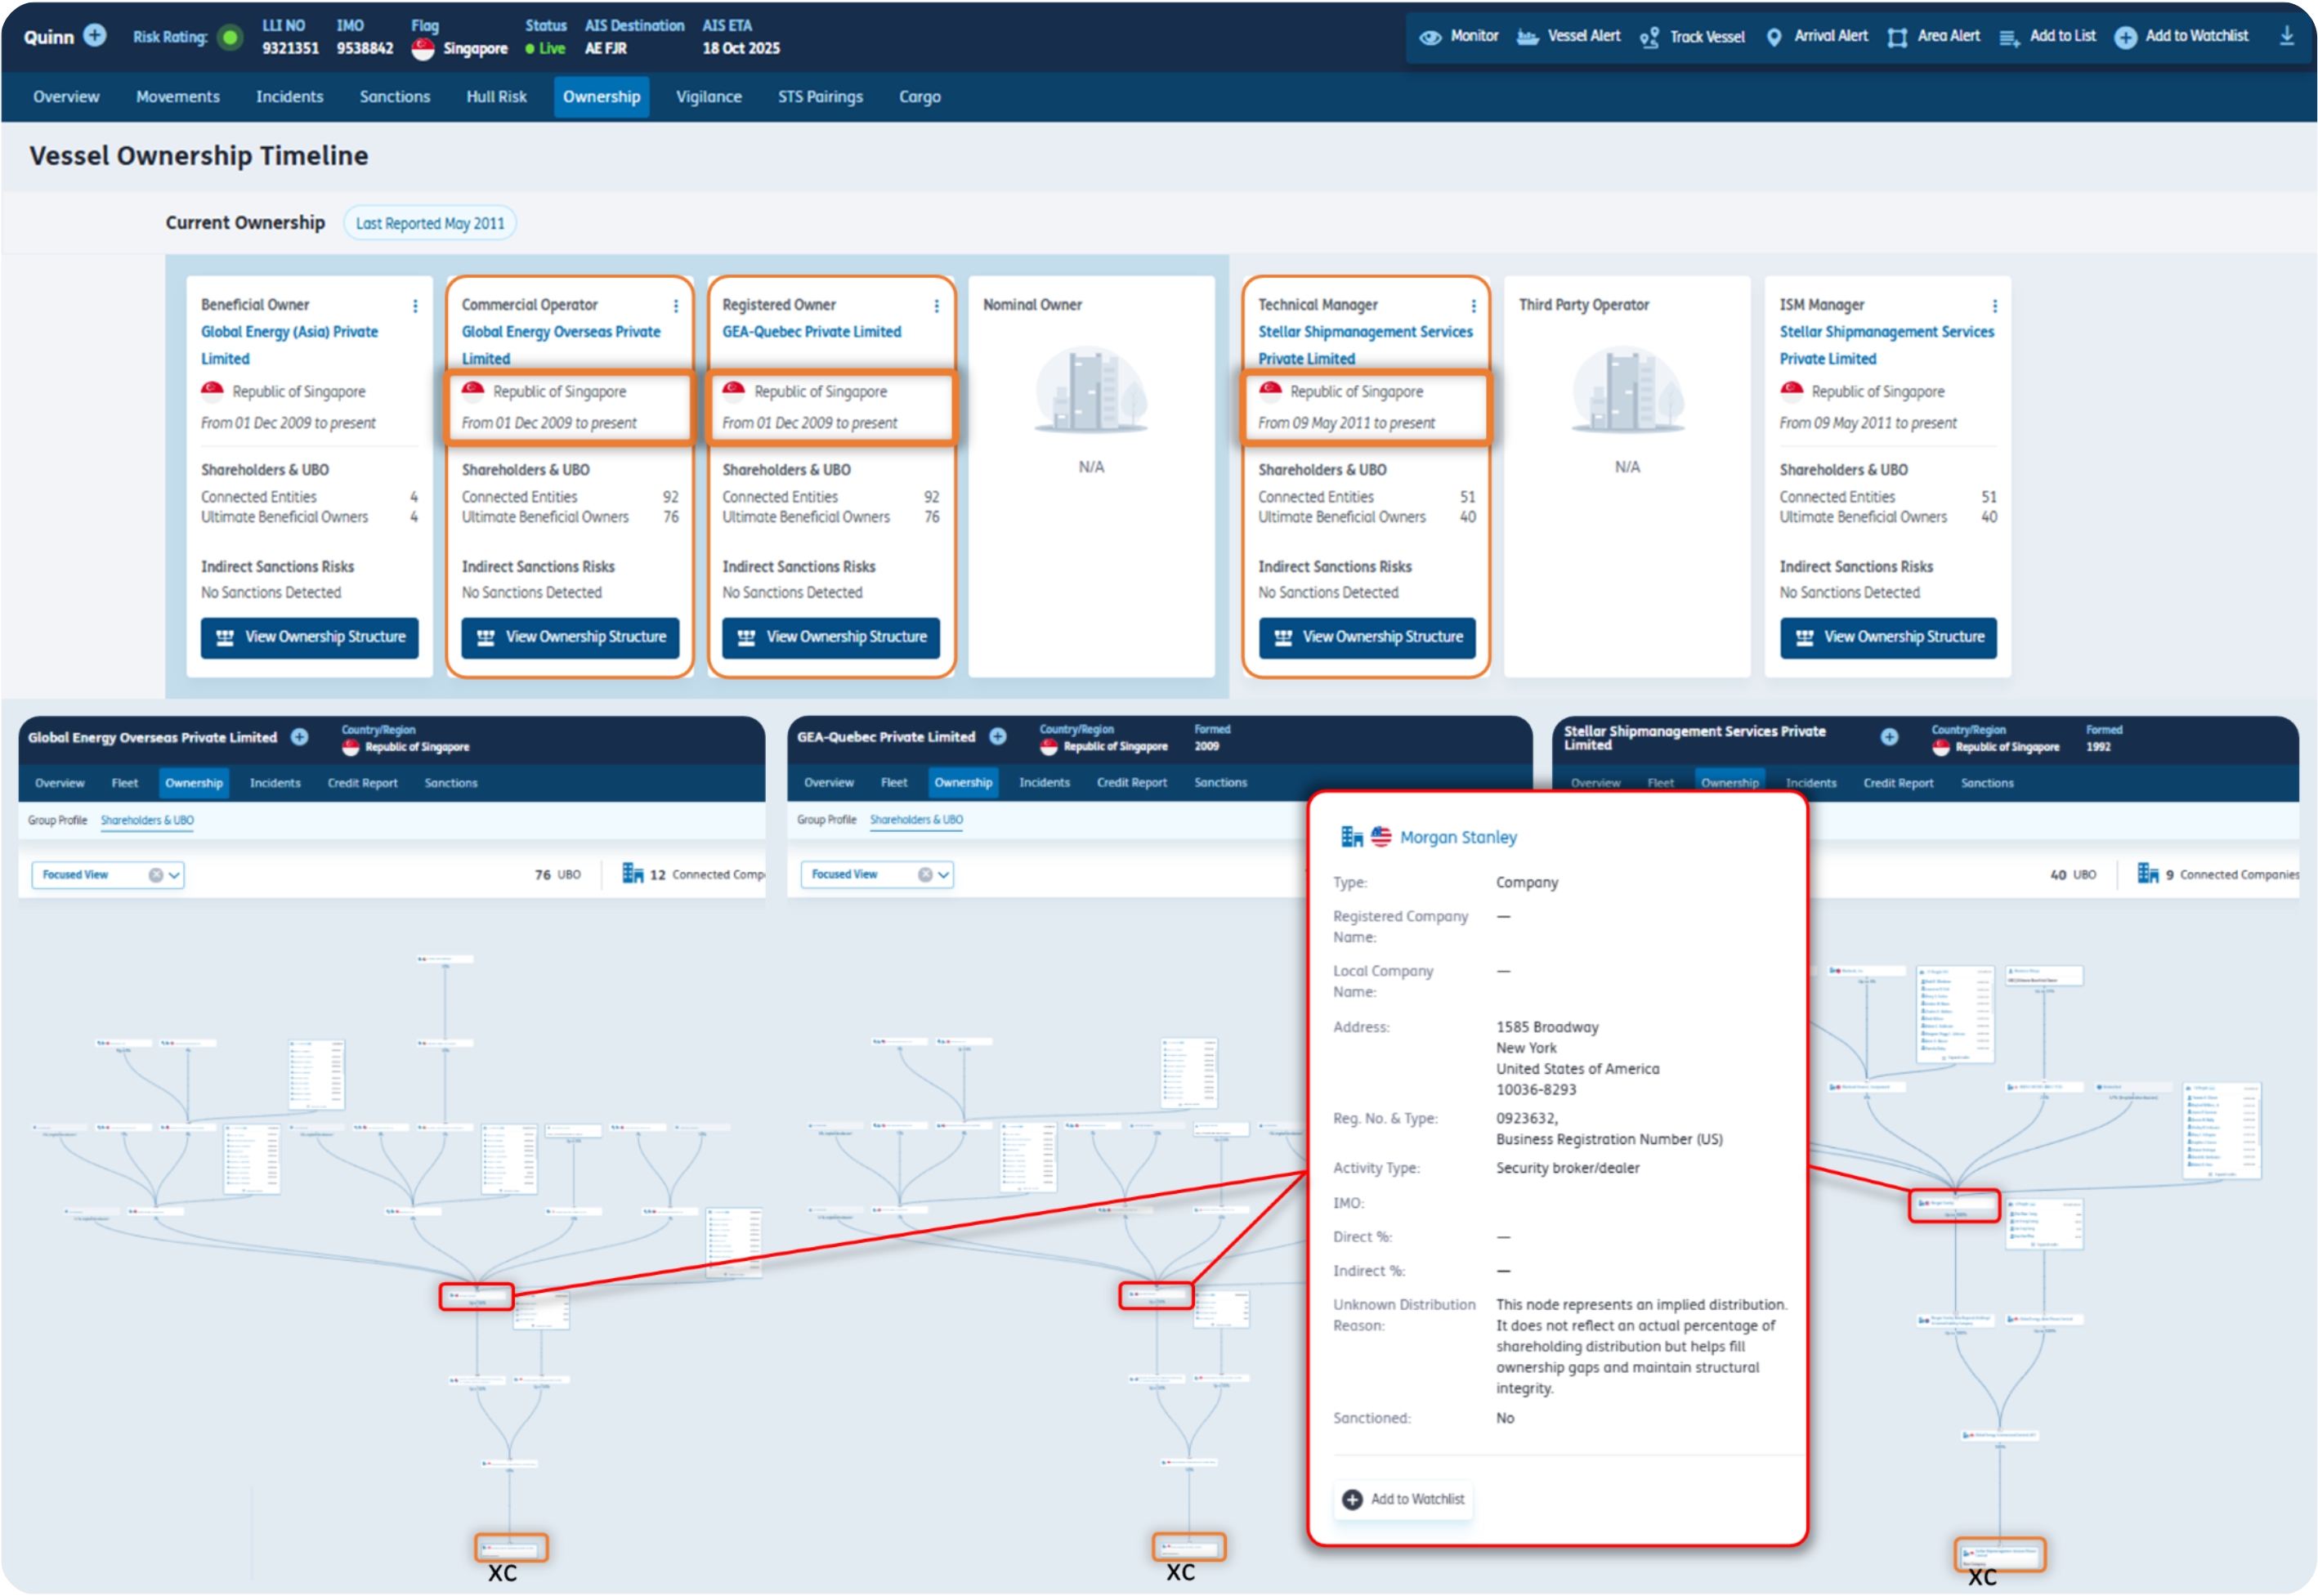Open the Morgan Stanley company link
2318x1596 pixels.
[x=1457, y=838]
